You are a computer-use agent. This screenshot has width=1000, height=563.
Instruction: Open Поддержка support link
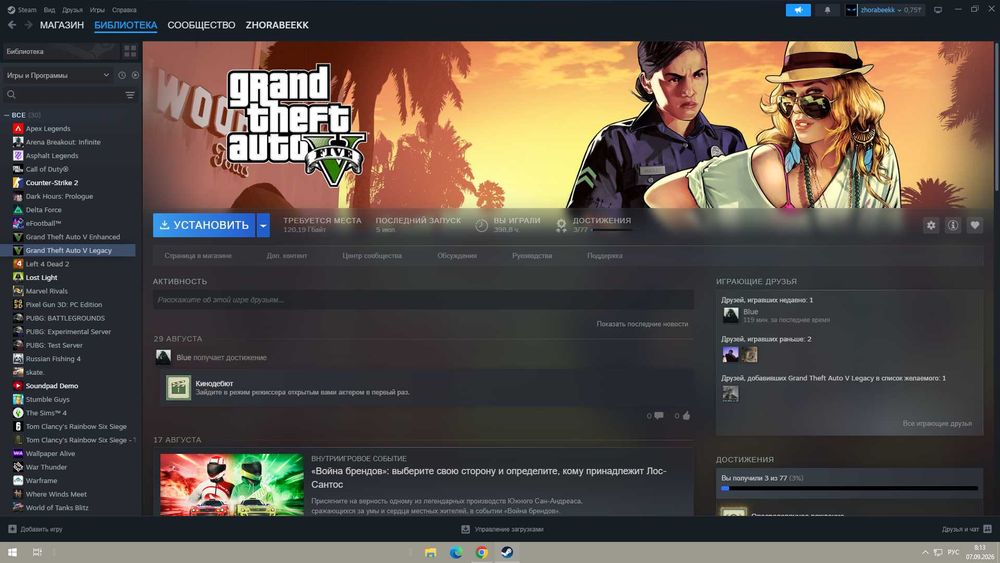[x=605, y=256]
